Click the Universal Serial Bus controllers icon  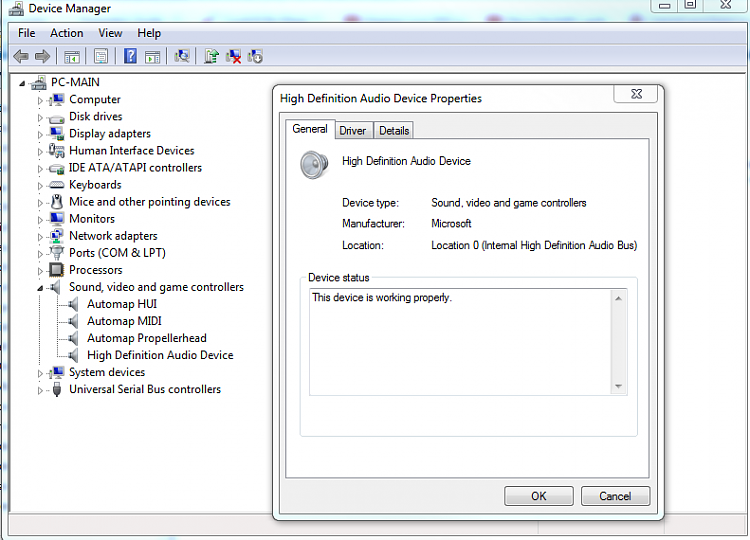pyautogui.click(x=56, y=389)
